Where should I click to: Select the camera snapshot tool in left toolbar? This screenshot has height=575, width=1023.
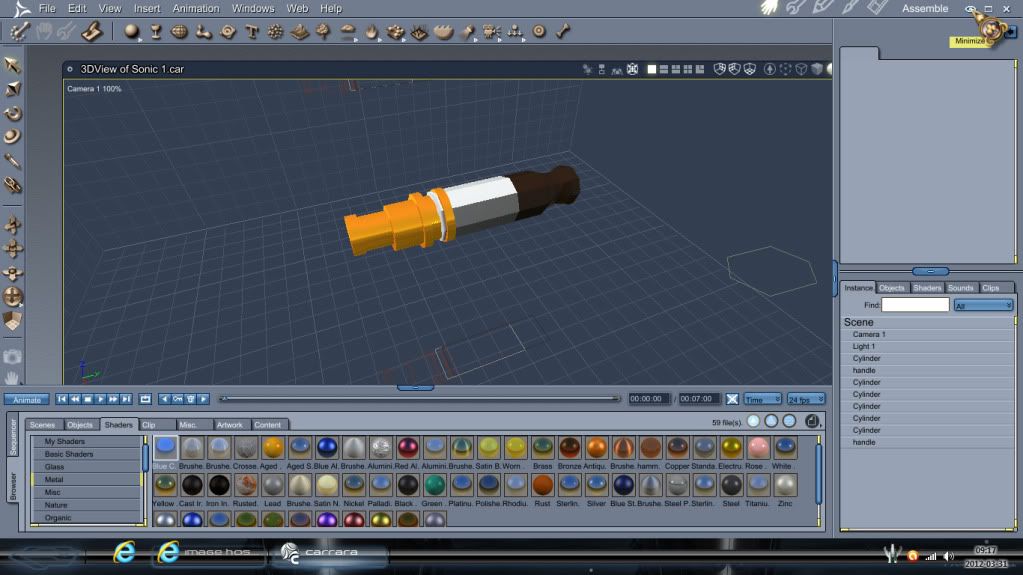12,356
